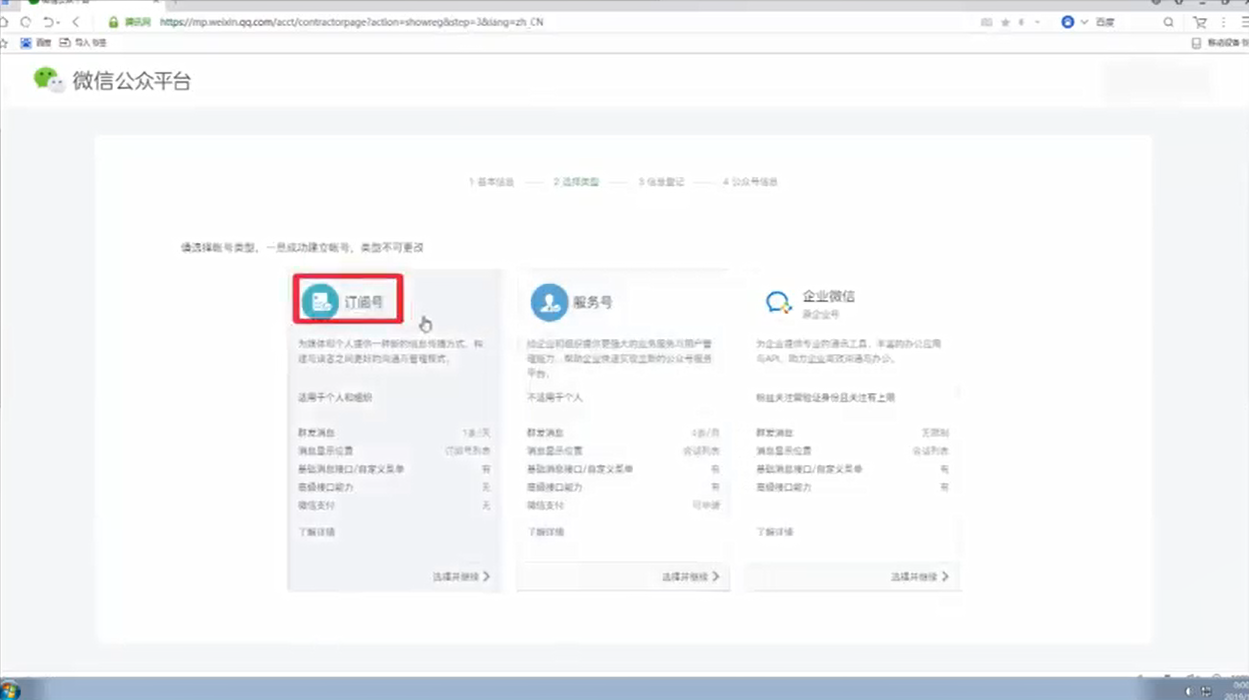
Task: Click 服务号 群发消息 row label
Action: (545, 433)
